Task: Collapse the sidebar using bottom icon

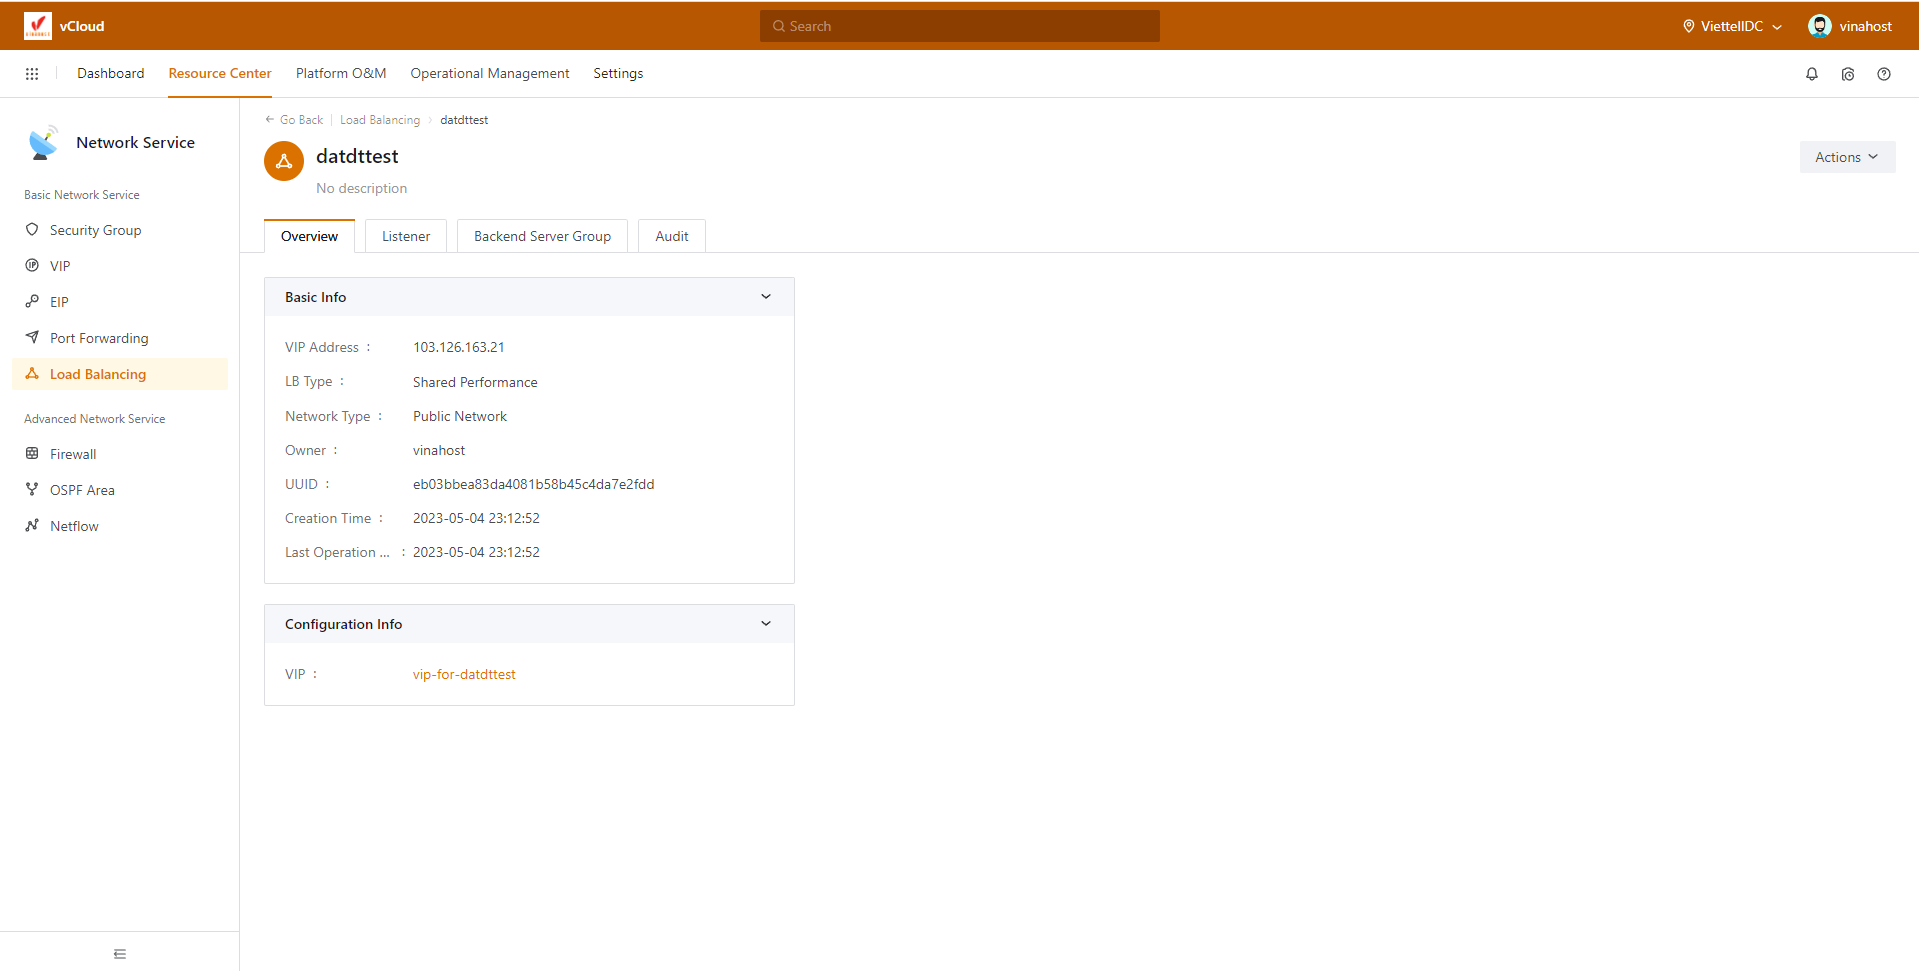Action: pyautogui.click(x=120, y=953)
